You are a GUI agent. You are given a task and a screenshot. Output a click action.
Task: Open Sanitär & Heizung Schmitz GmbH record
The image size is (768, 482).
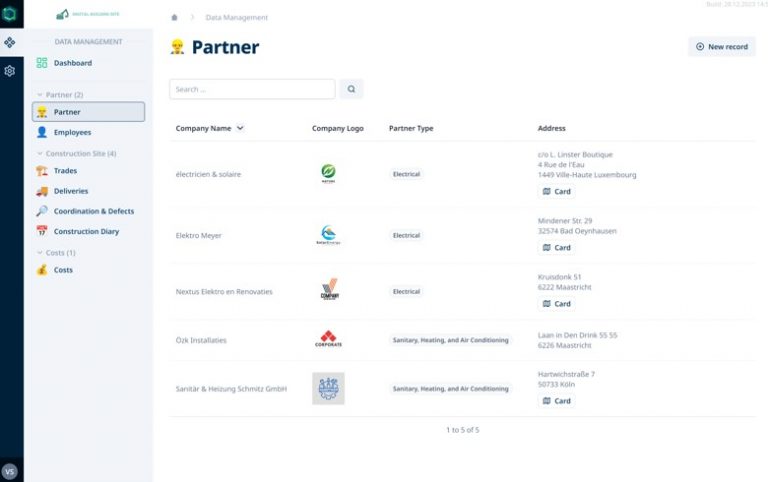(231, 389)
